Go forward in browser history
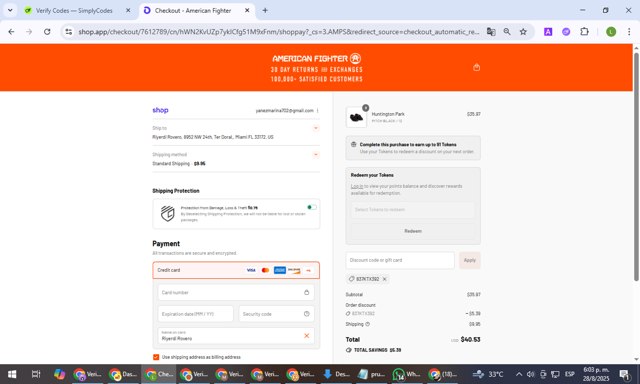The height and width of the screenshot is (384, 640). pos(29,31)
